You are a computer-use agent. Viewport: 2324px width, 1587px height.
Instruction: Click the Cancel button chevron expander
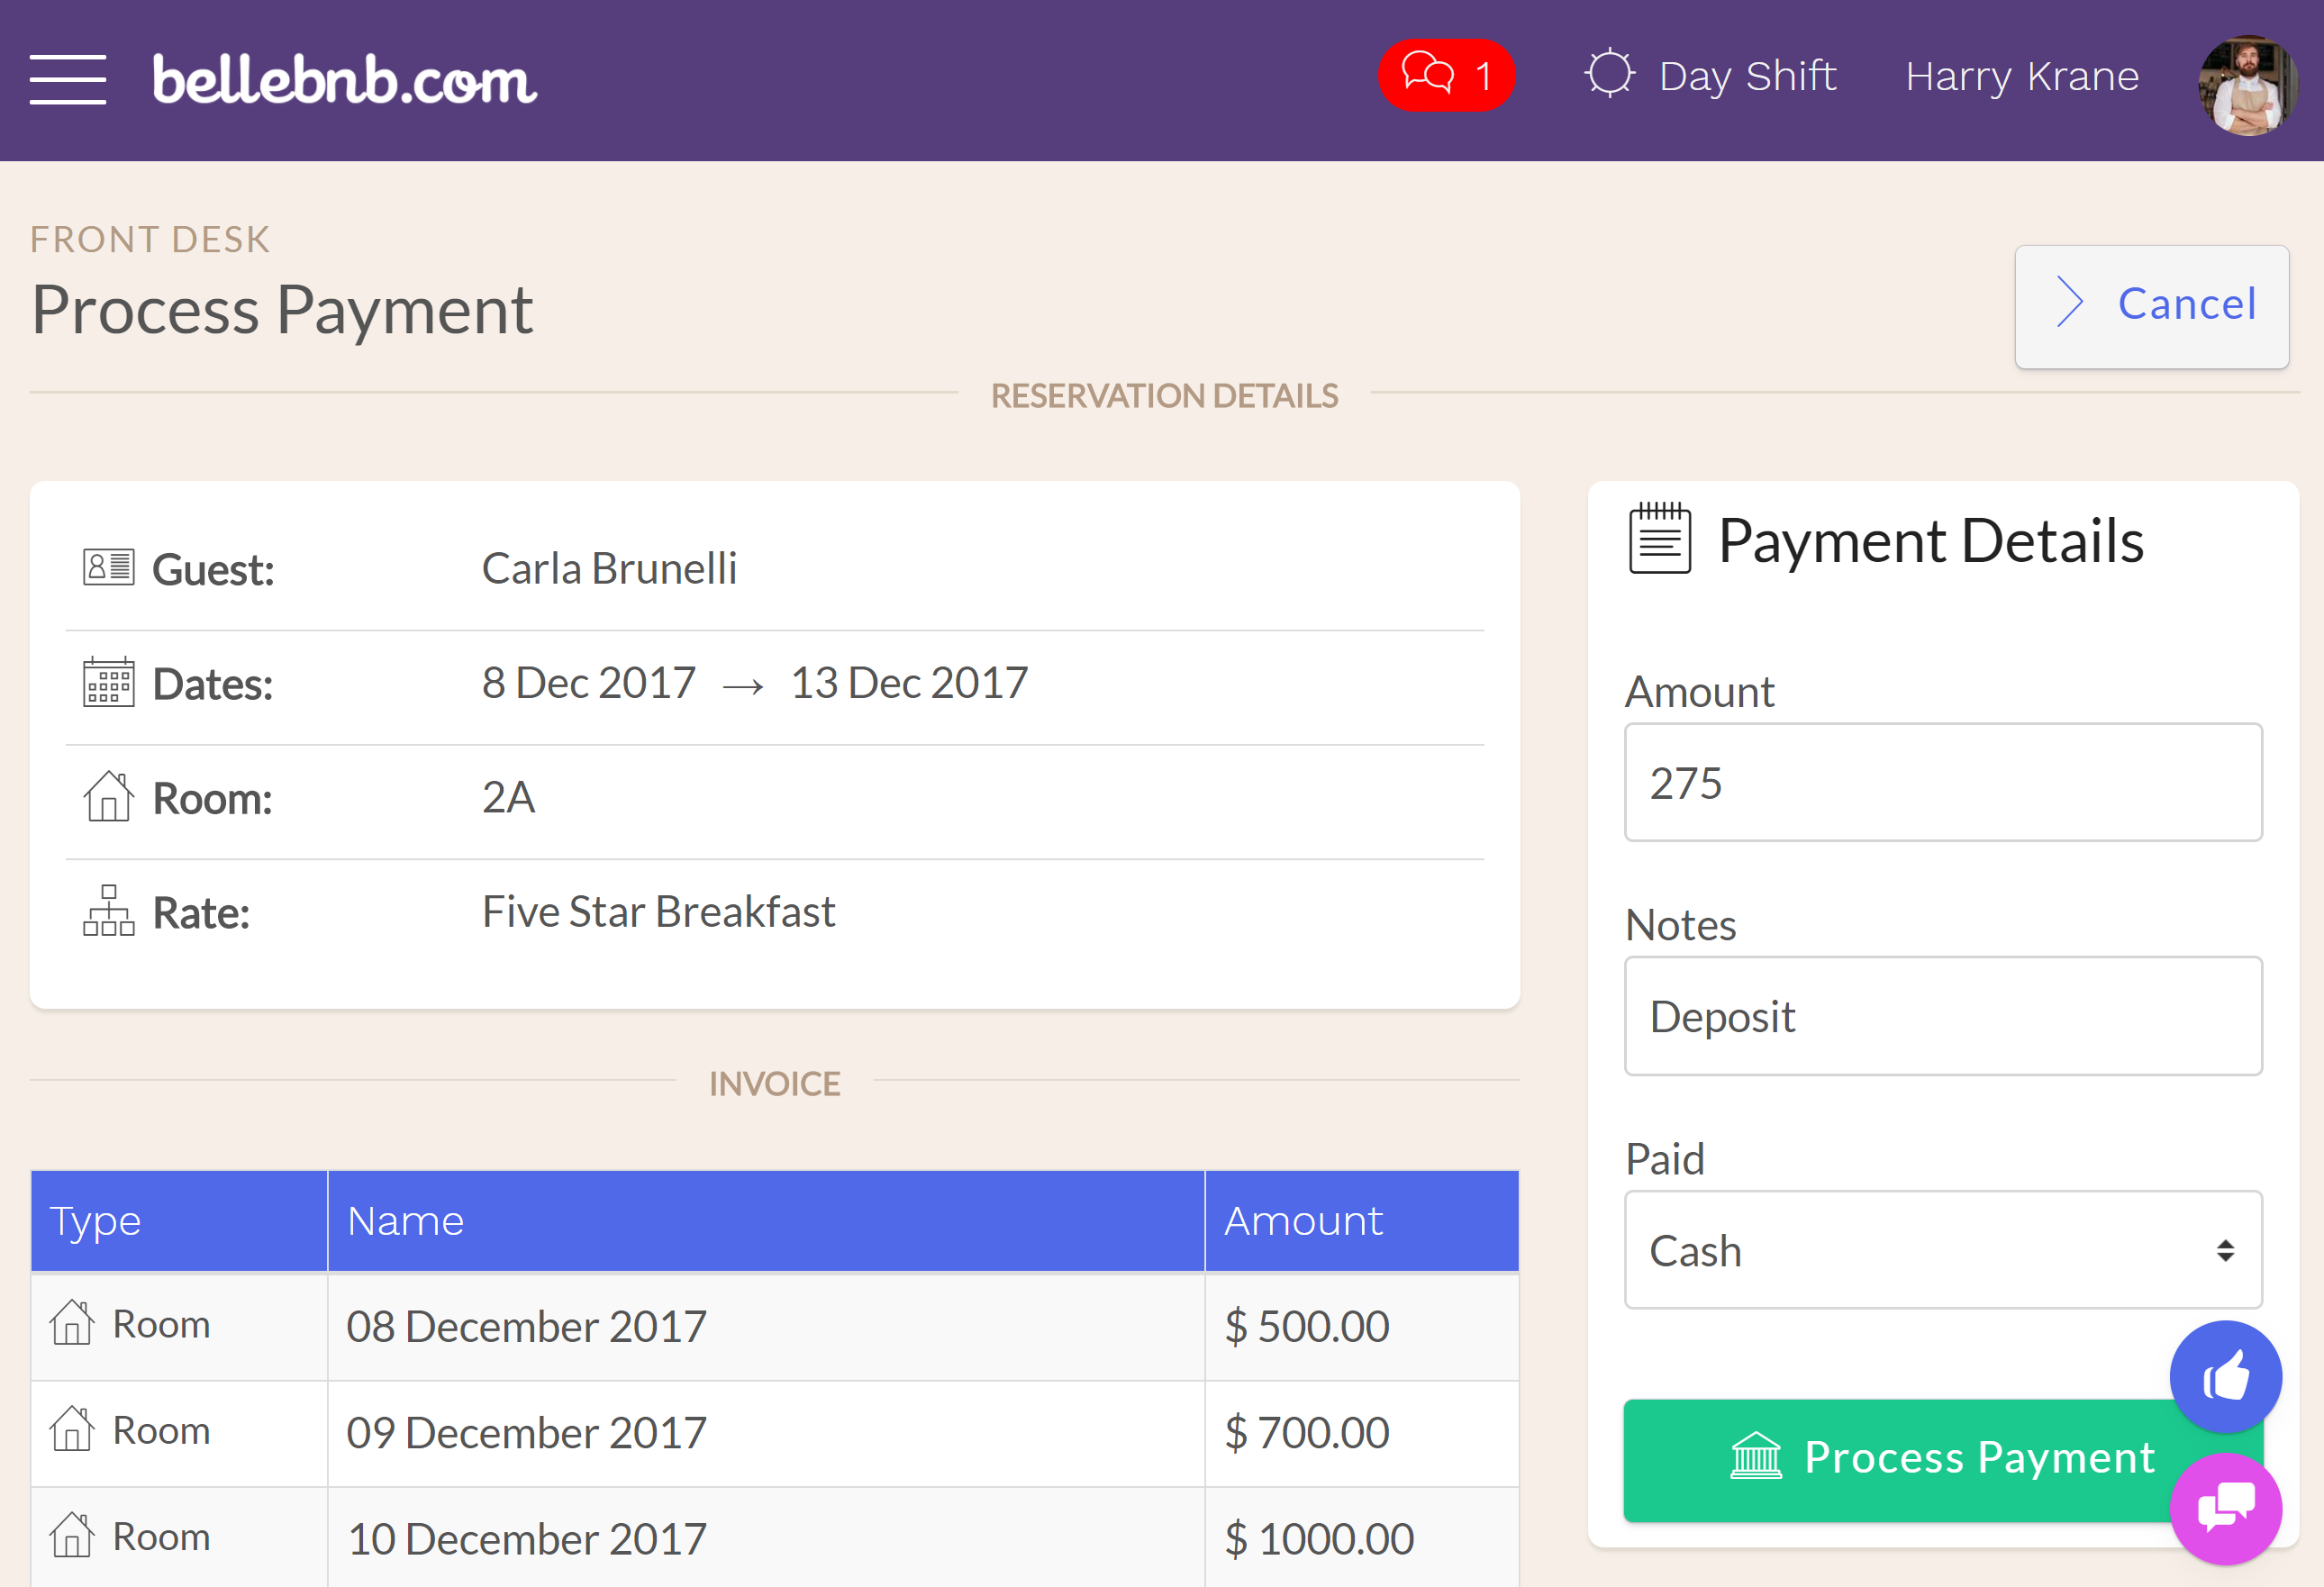pos(2075,302)
